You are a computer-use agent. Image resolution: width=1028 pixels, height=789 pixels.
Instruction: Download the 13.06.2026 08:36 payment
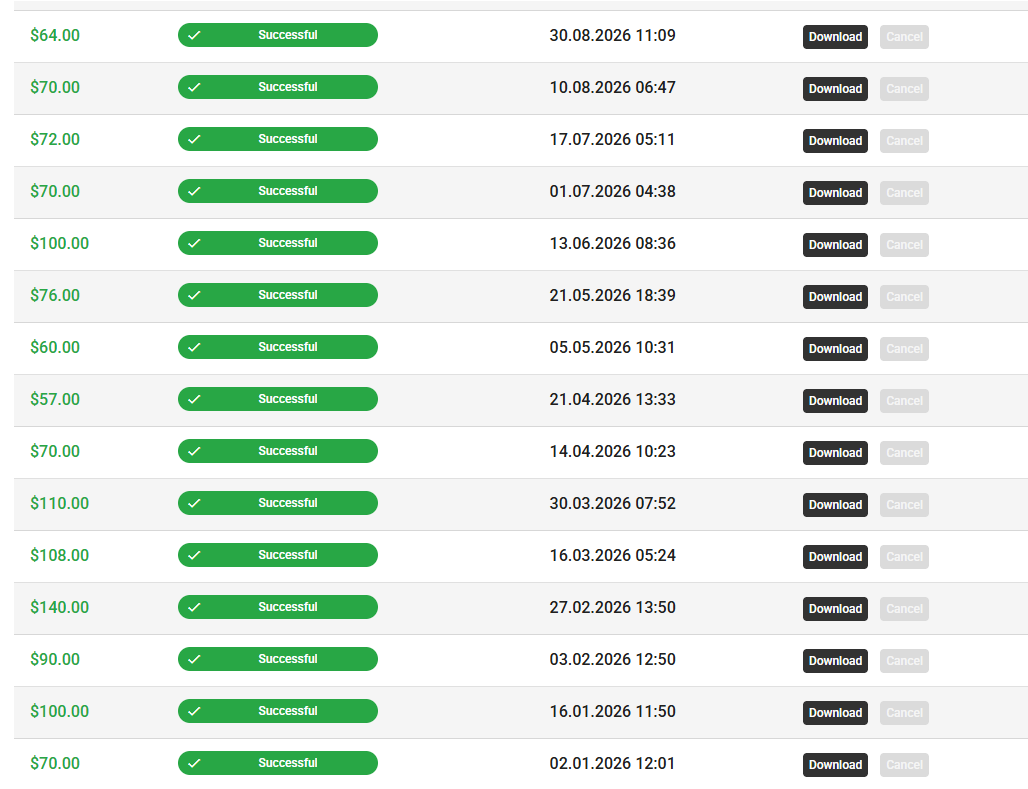[835, 245]
